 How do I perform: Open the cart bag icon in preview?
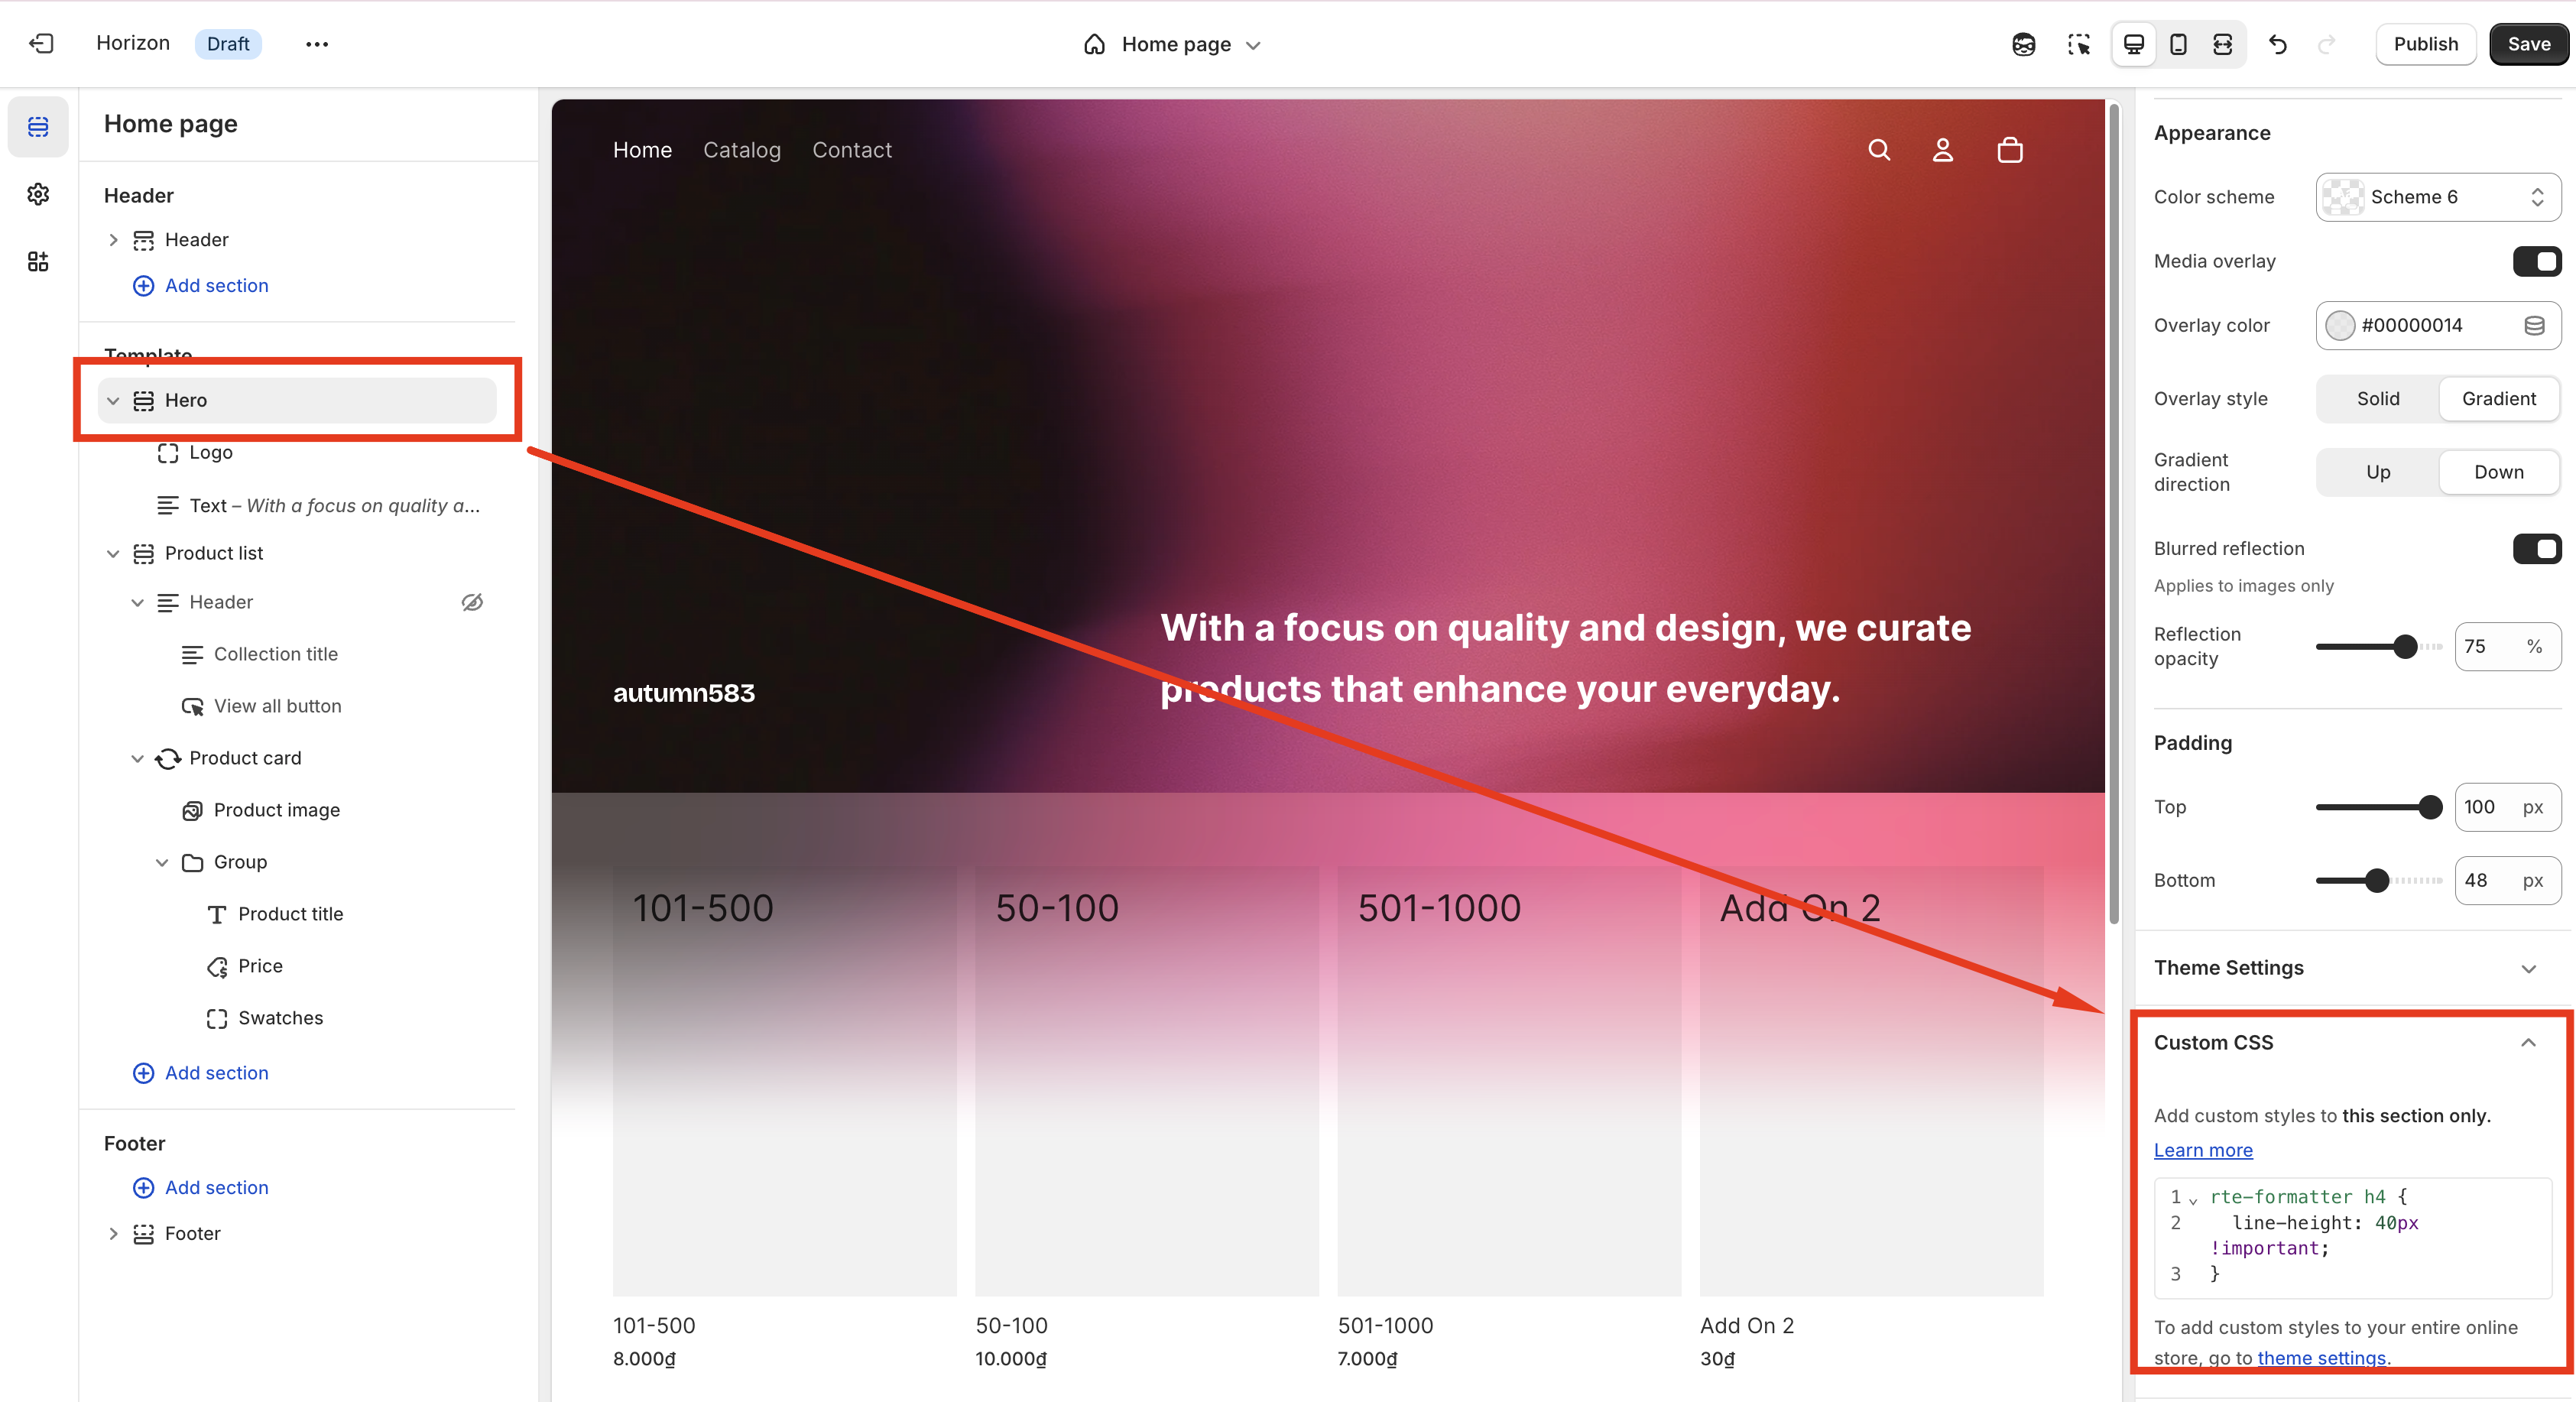click(x=2010, y=150)
